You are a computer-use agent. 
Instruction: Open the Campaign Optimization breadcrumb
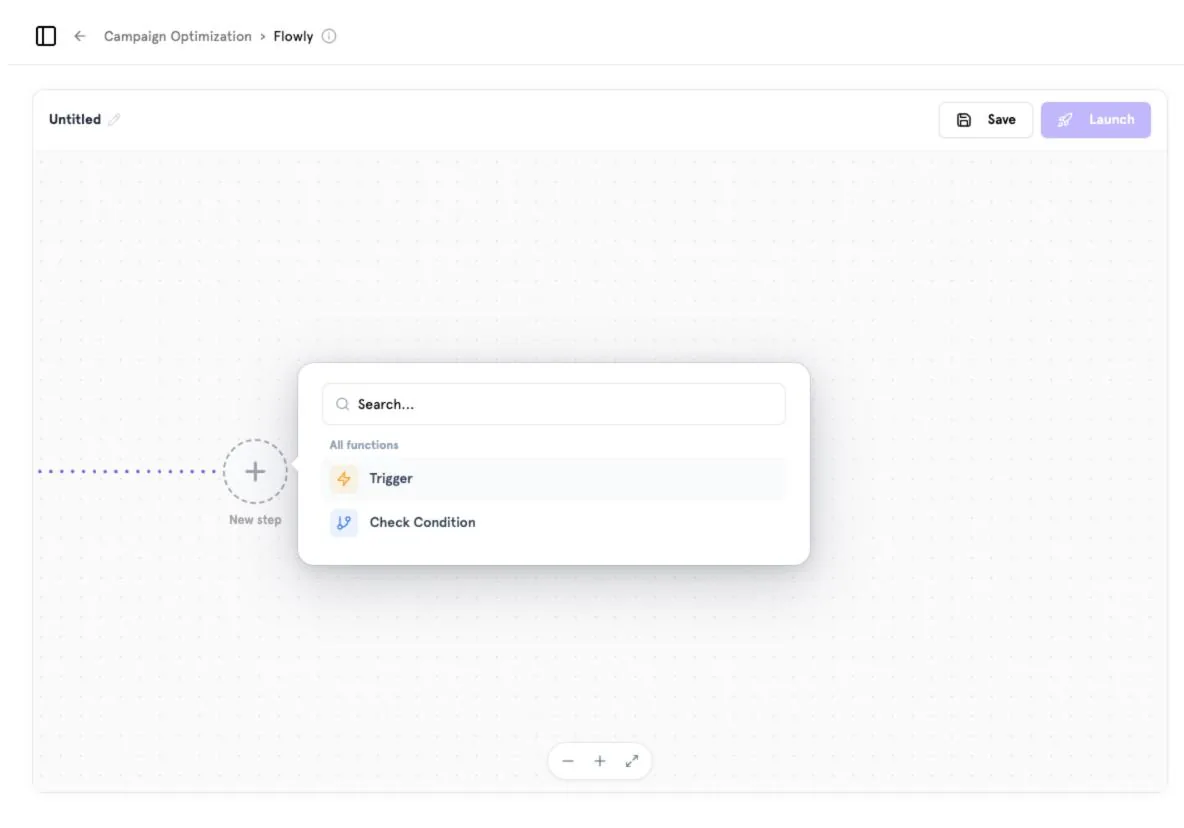coord(177,36)
